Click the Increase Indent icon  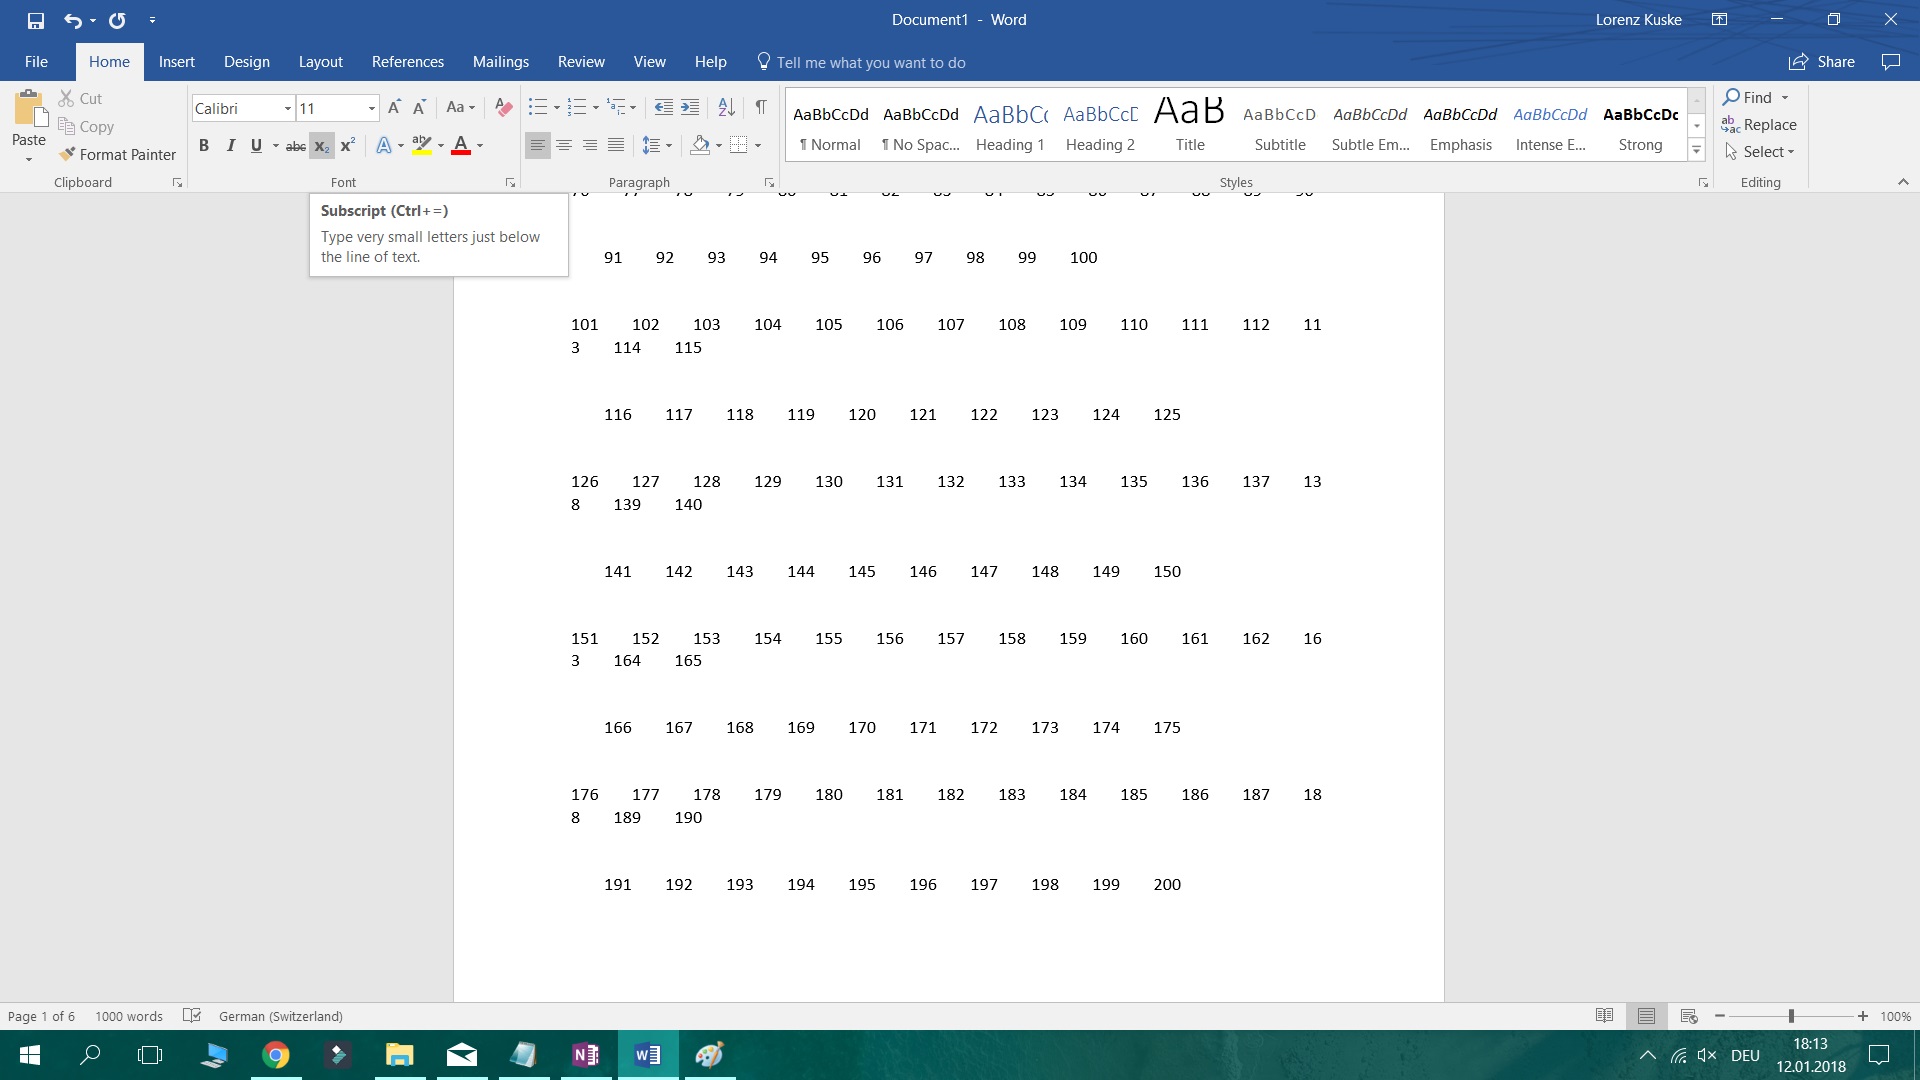[690, 108]
